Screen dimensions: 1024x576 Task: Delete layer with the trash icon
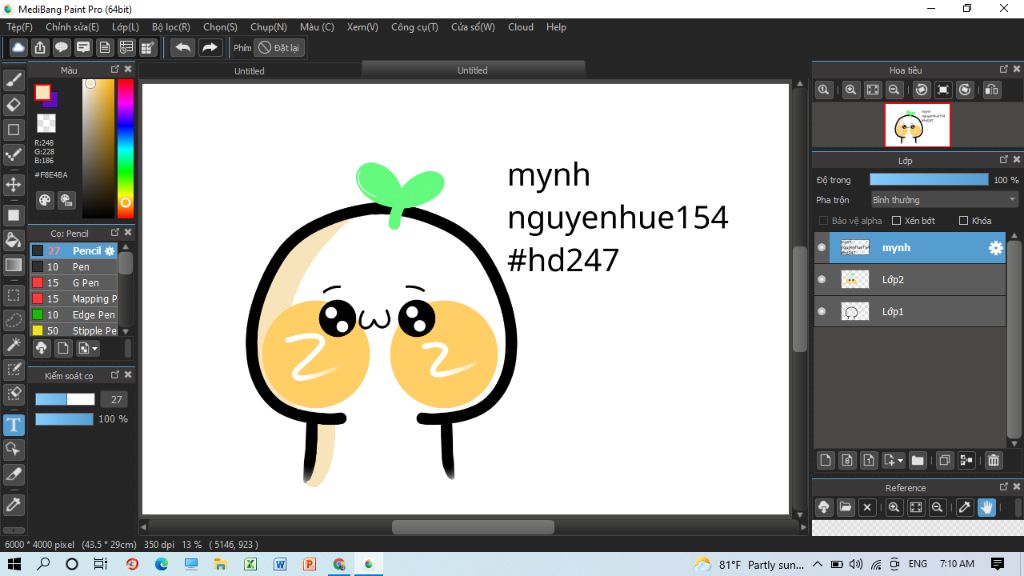993,460
